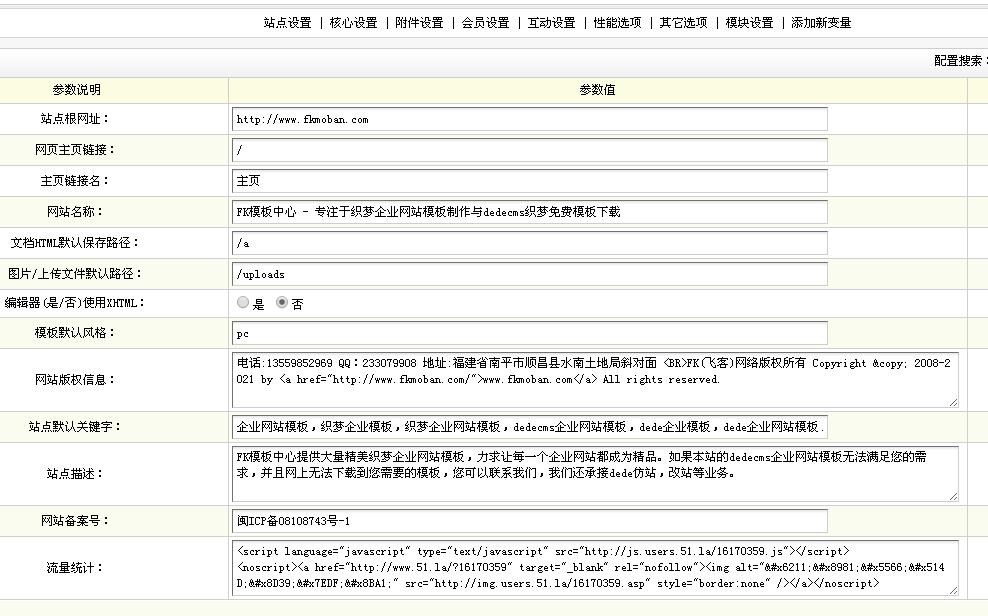Click the 流量统计 label
The width and height of the screenshot is (988, 616).
(74, 568)
